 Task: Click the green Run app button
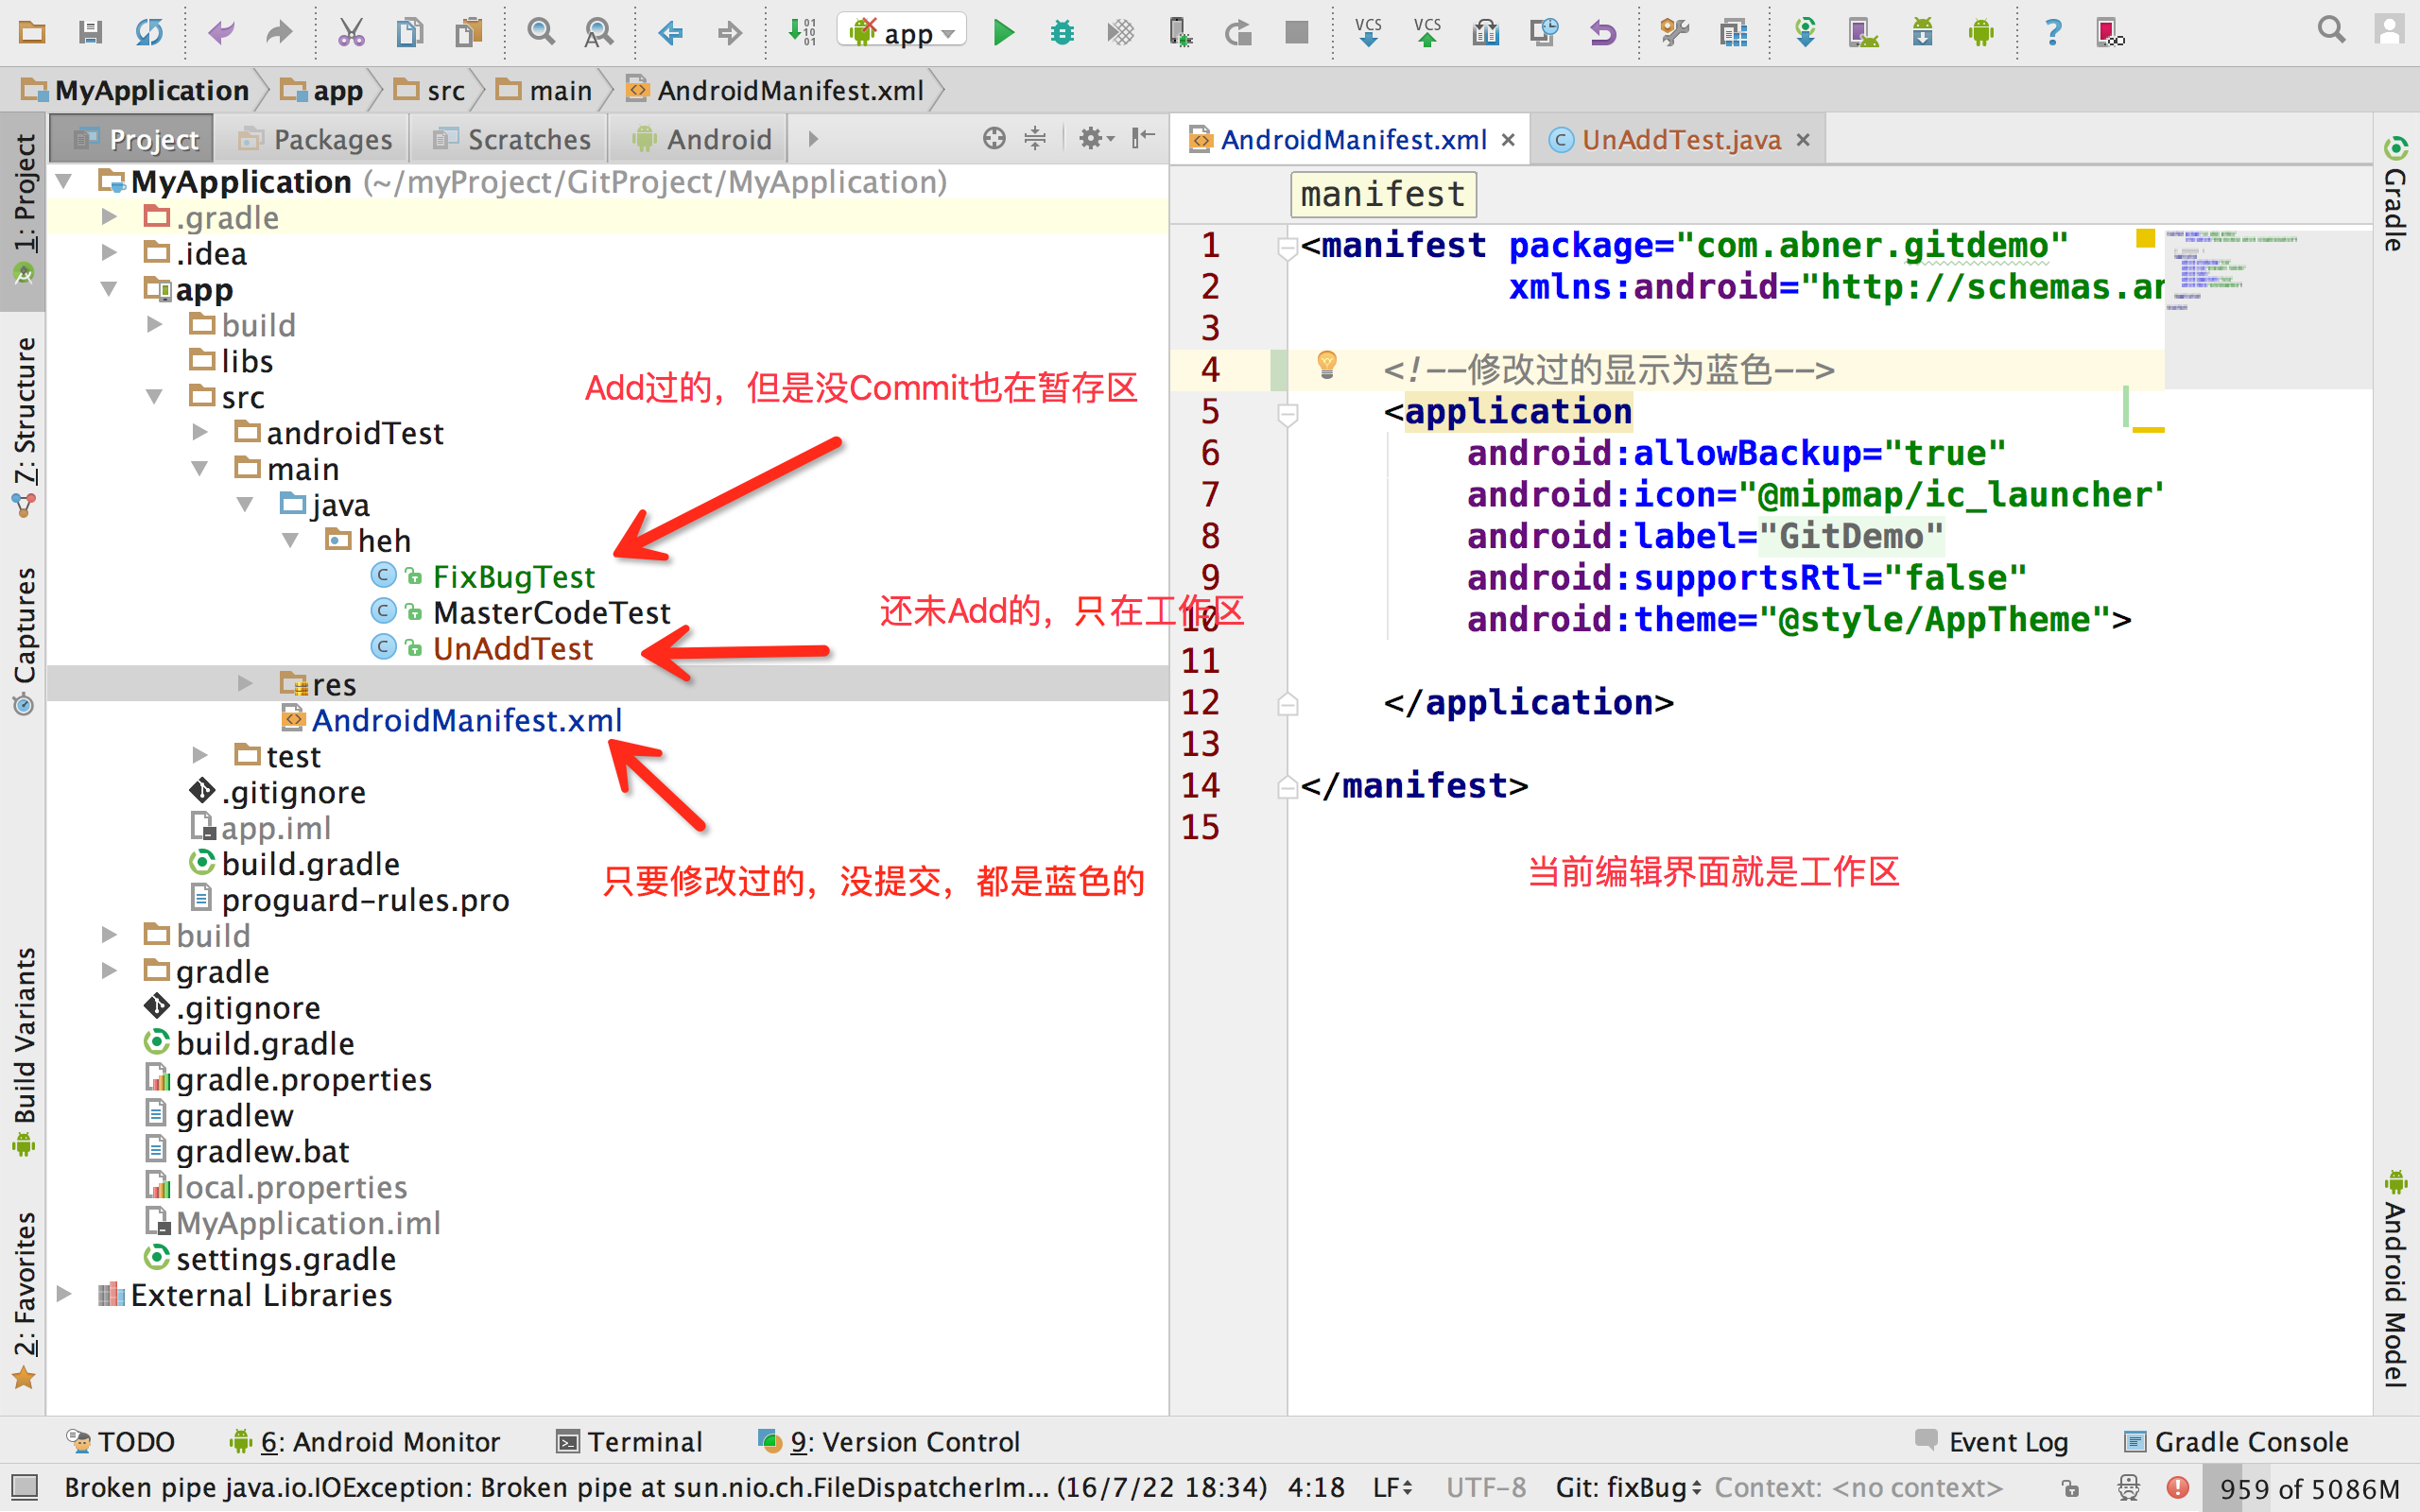click(x=1003, y=33)
